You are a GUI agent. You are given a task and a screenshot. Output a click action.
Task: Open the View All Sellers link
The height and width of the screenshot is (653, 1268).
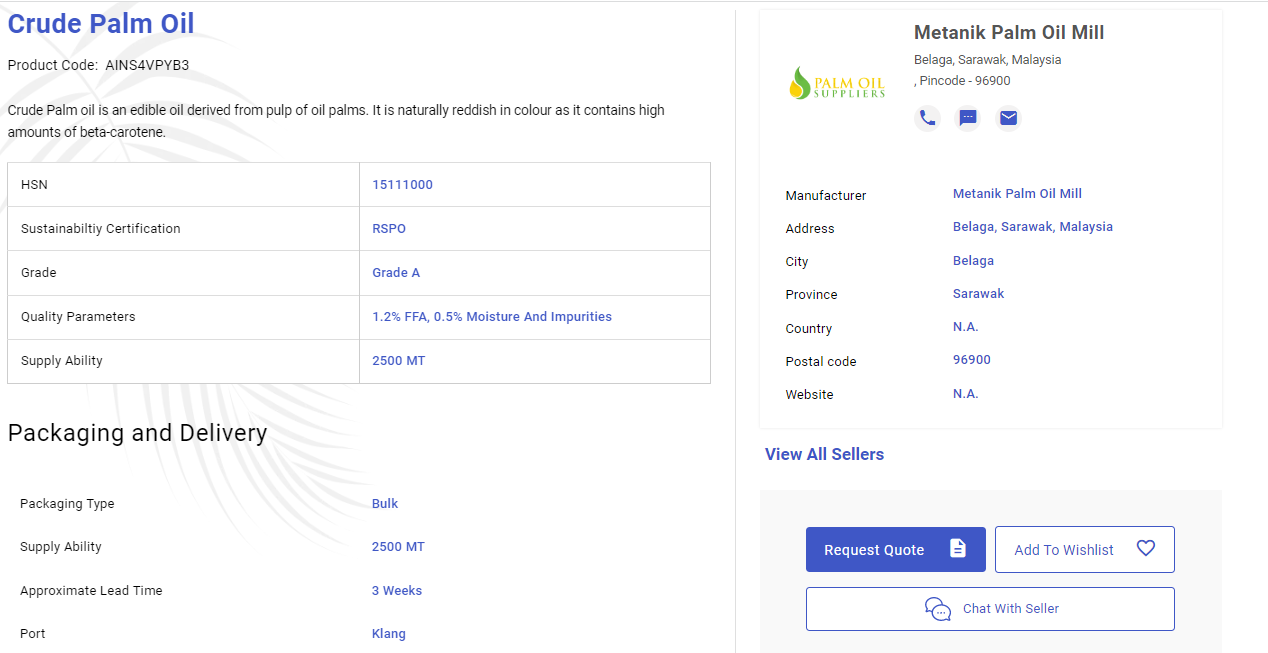[824, 454]
